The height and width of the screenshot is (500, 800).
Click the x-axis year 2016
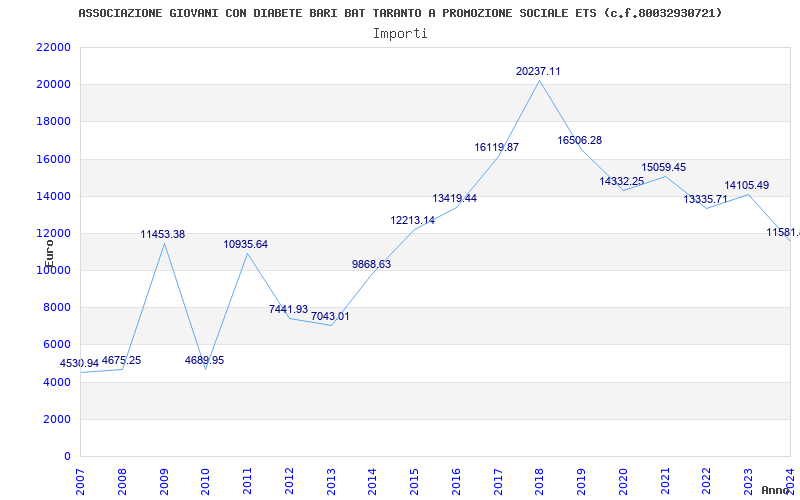(456, 481)
